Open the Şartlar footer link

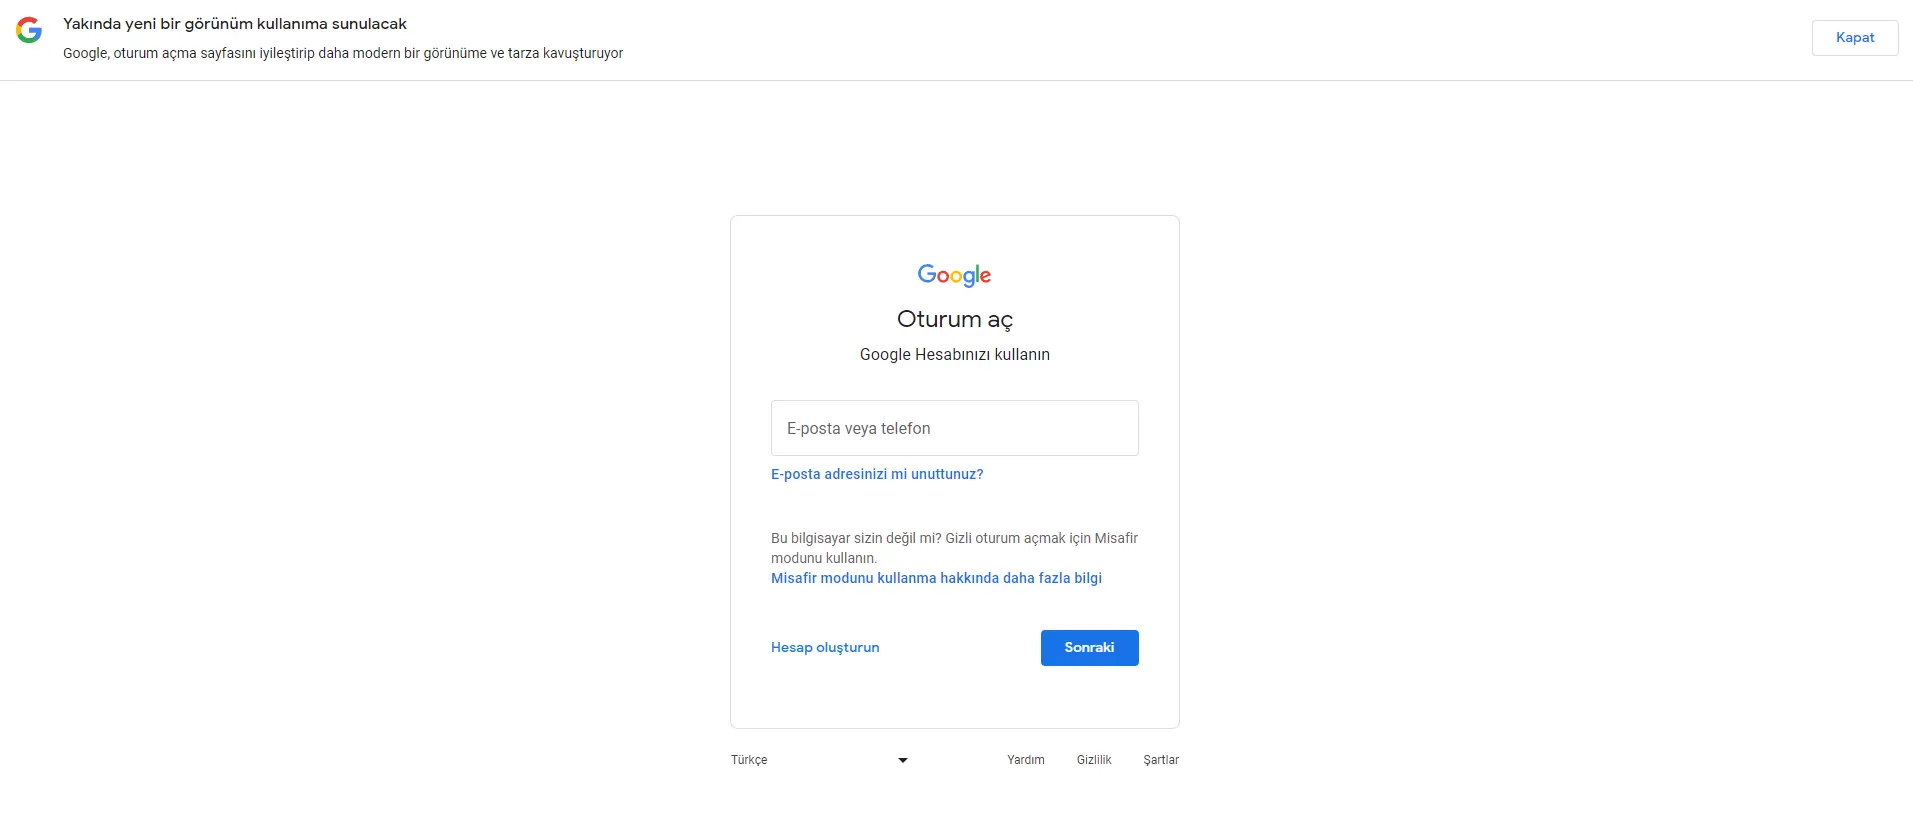1161,760
